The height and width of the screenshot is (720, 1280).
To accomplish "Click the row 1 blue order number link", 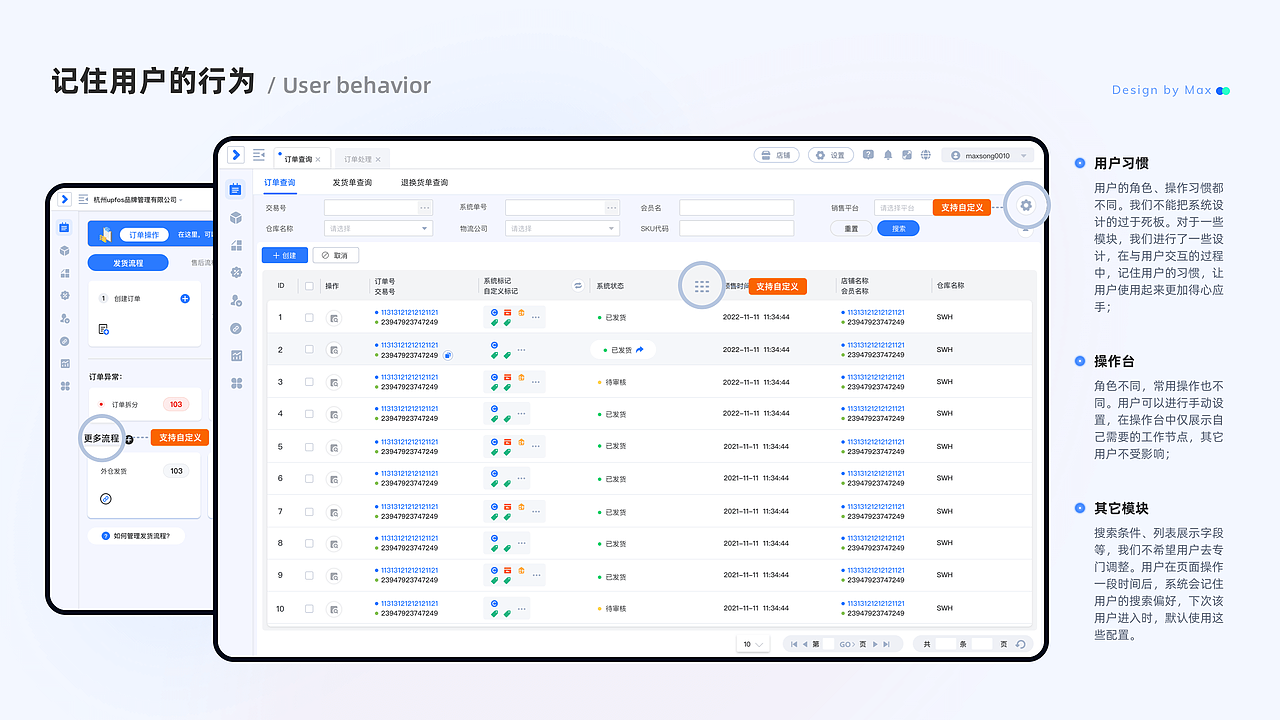I will point(409,312).
